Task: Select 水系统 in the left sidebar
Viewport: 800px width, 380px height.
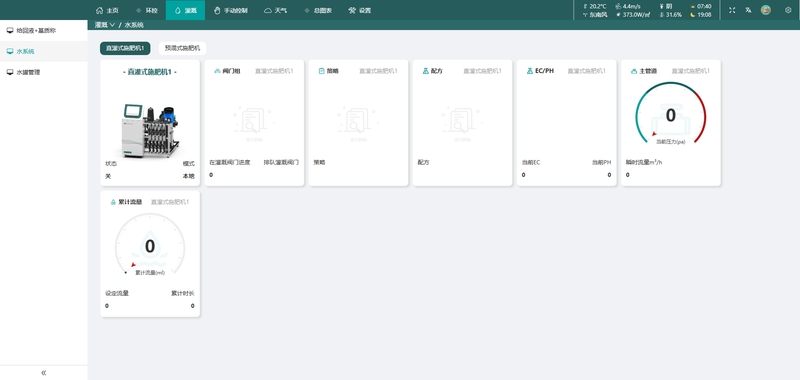Action: pos(44,52)
